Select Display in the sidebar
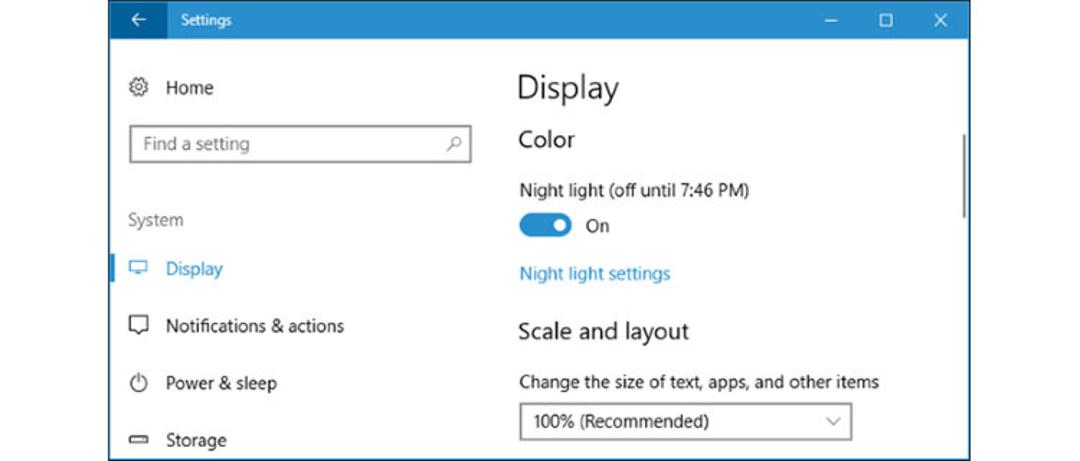The width and height of the screenshot is (1080, 461). tap(194, 268)
